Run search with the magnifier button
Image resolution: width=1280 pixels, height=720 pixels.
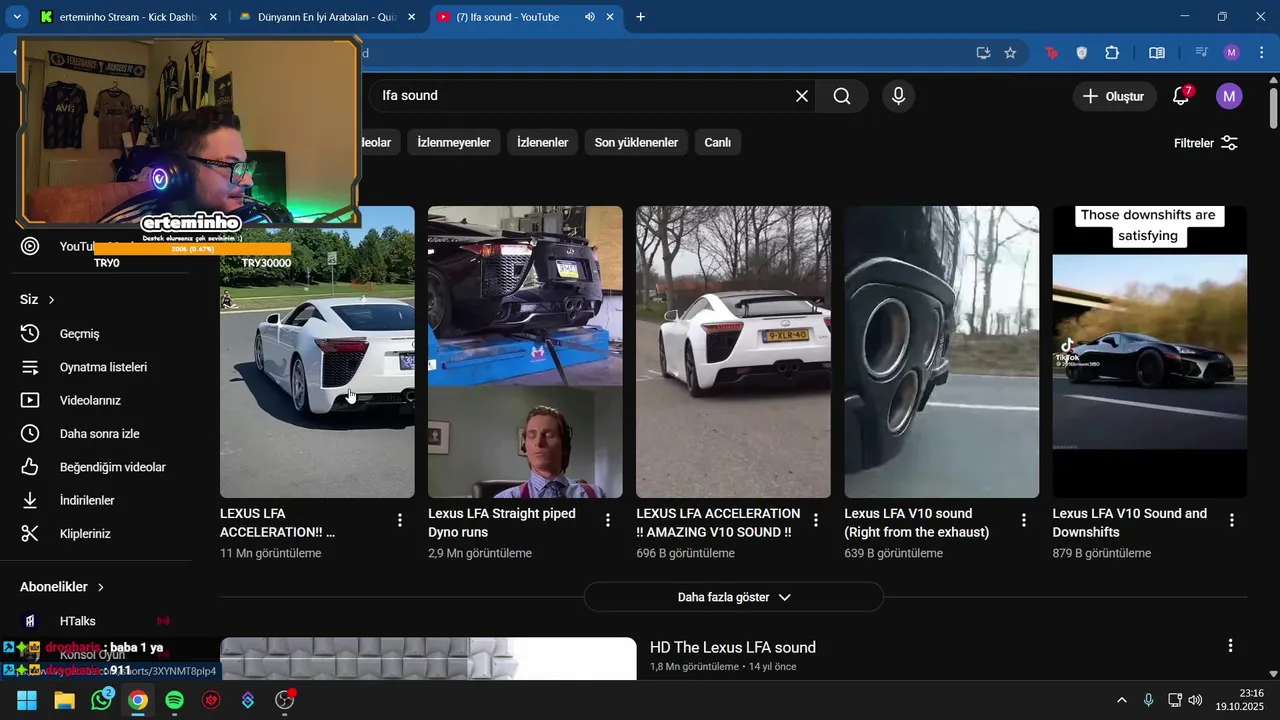tap(842, 96)
